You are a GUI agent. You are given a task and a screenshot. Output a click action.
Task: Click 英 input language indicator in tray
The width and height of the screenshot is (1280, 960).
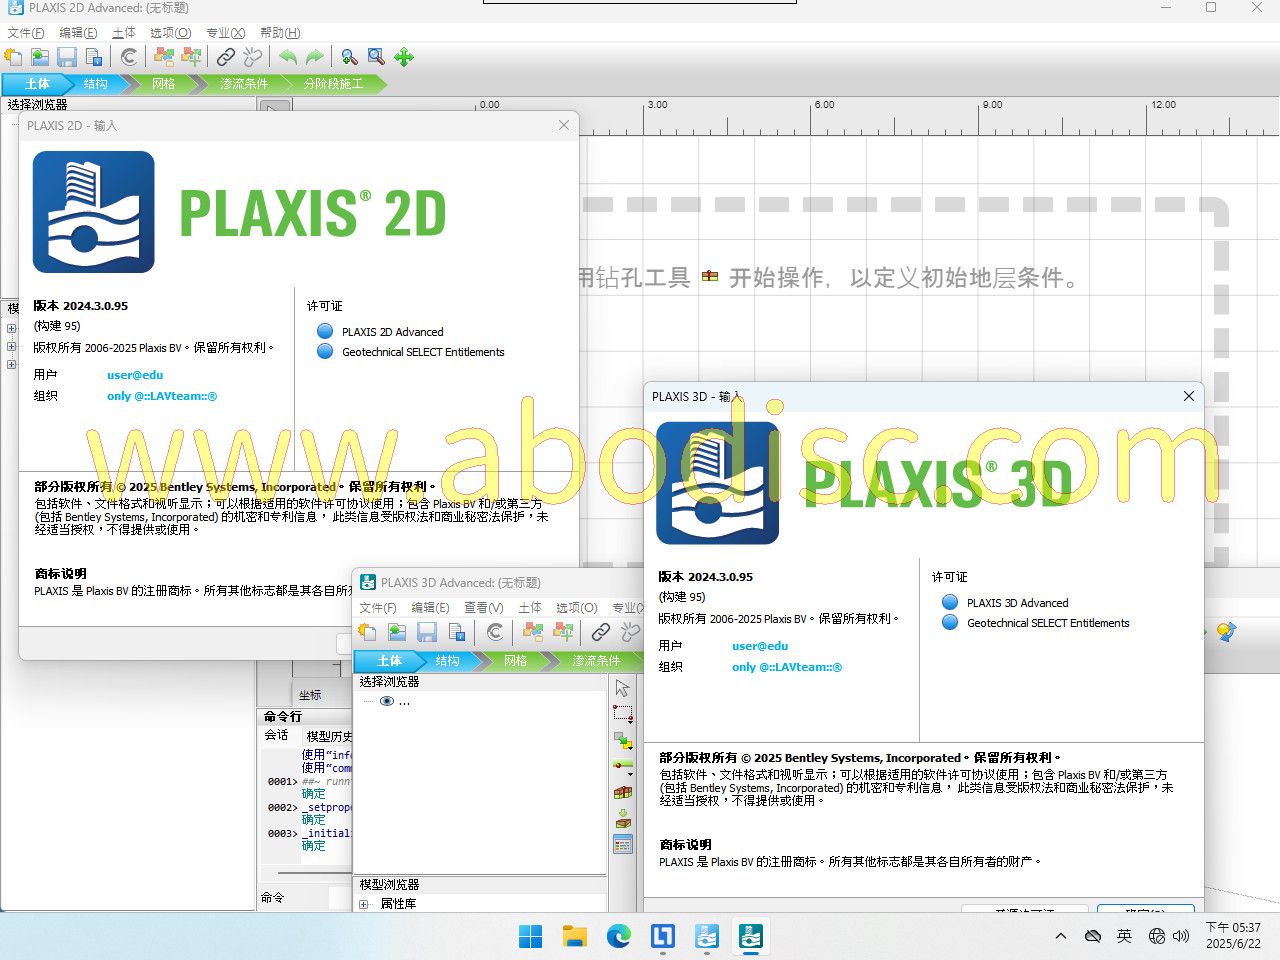(1124, 936)
